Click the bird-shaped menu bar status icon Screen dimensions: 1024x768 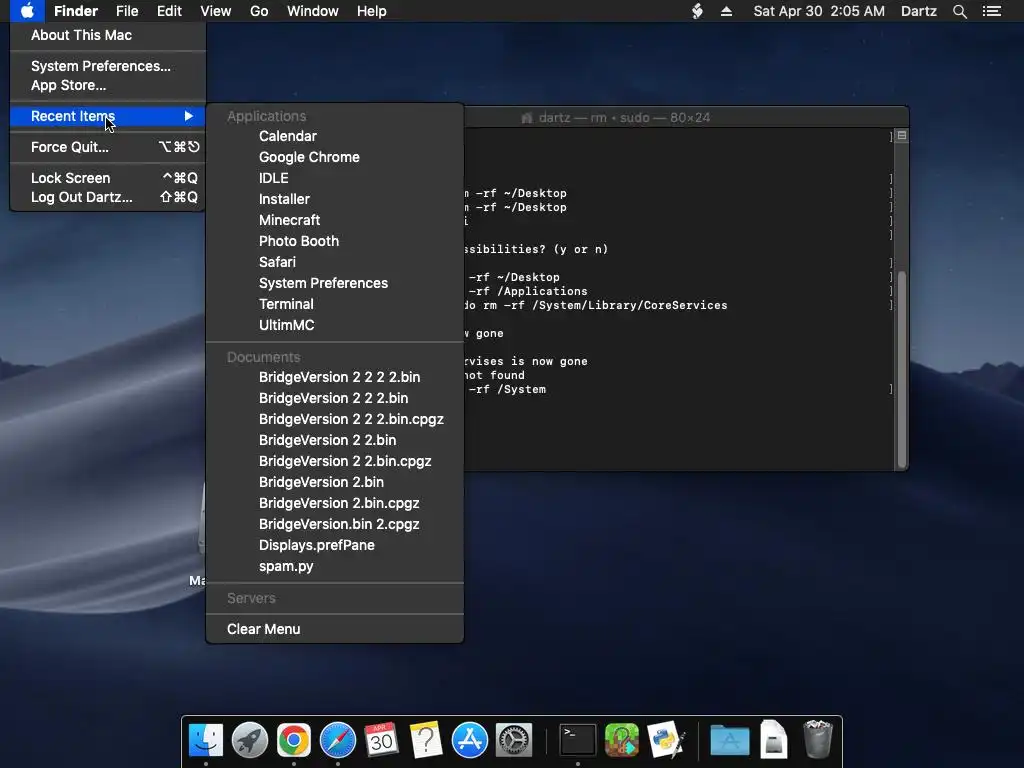pos(697,11)
